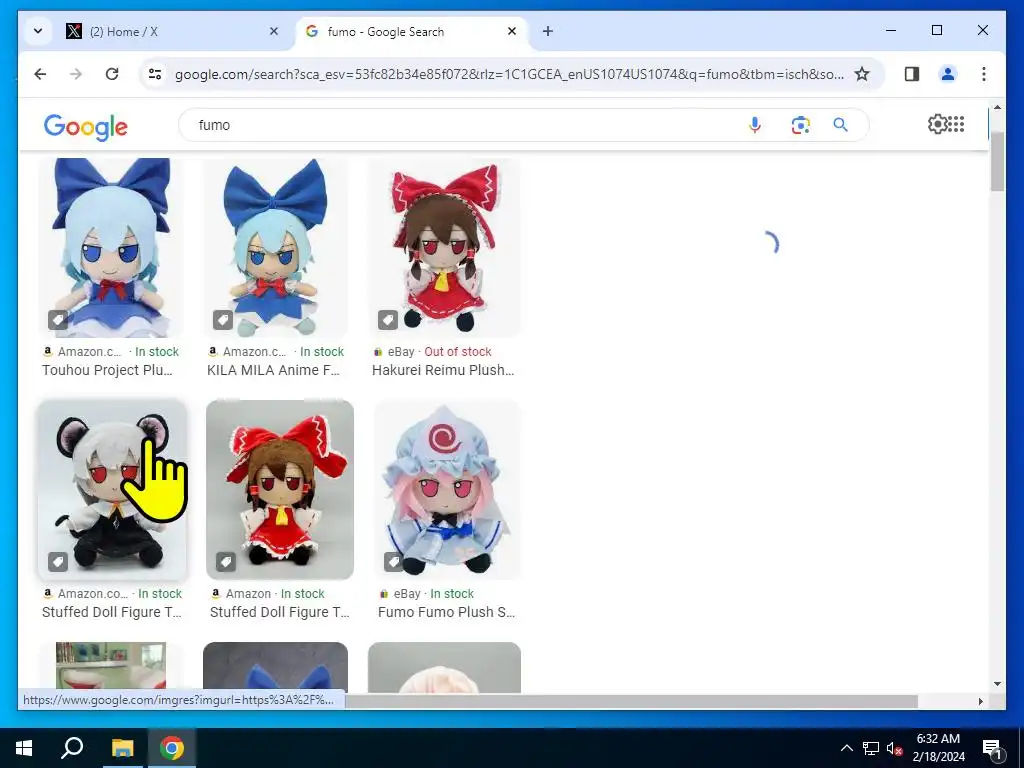Open Google quick settings gear
This screenshot has width=1024, height=768.
tap(937, 124)
